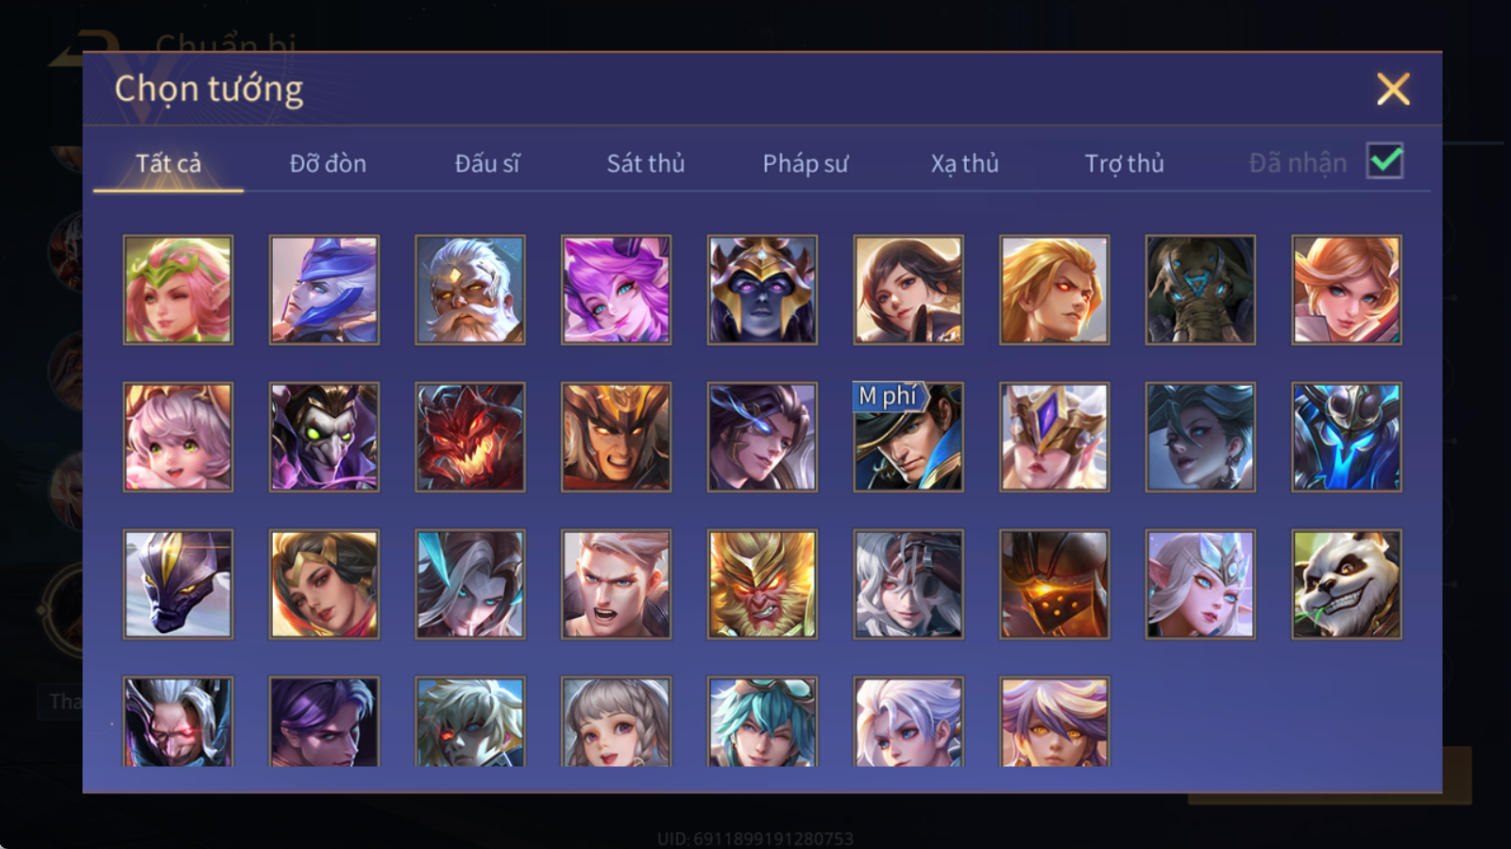Choose the purple-haired cat-eared girl hero
1511x849 pixels.
click(x=616, y=290)
